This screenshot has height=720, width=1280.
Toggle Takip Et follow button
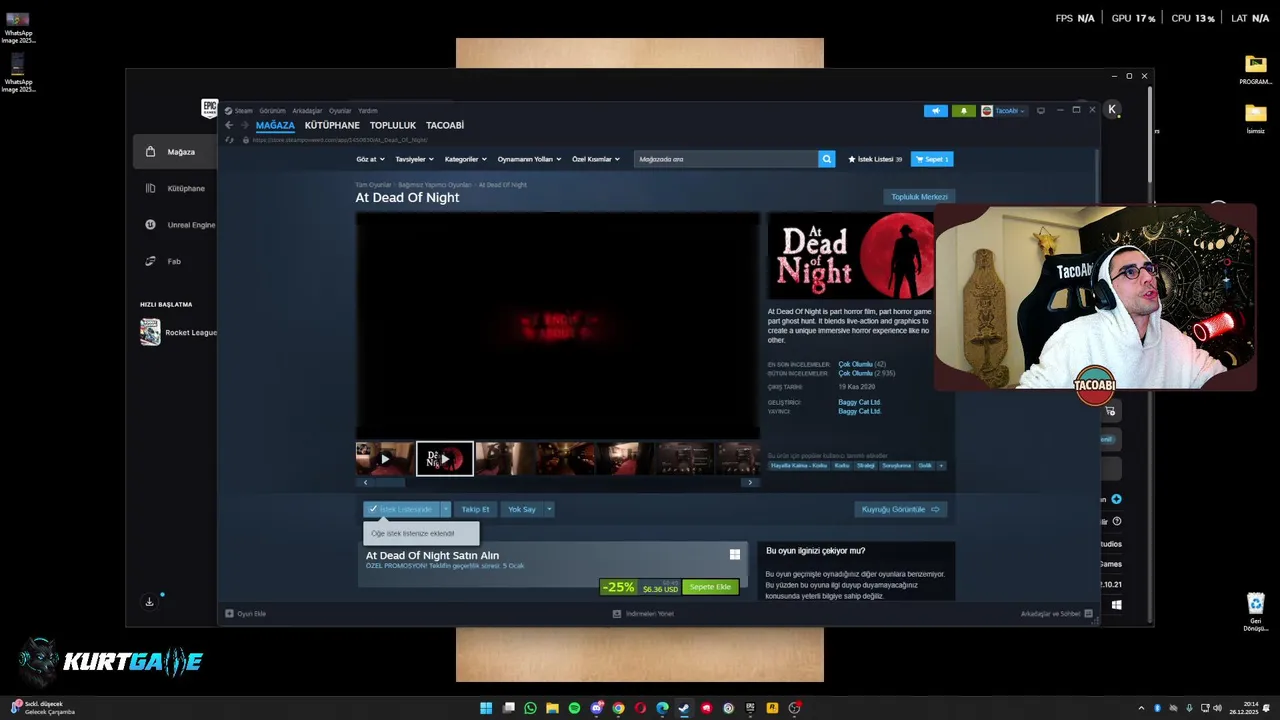point(475,509)
